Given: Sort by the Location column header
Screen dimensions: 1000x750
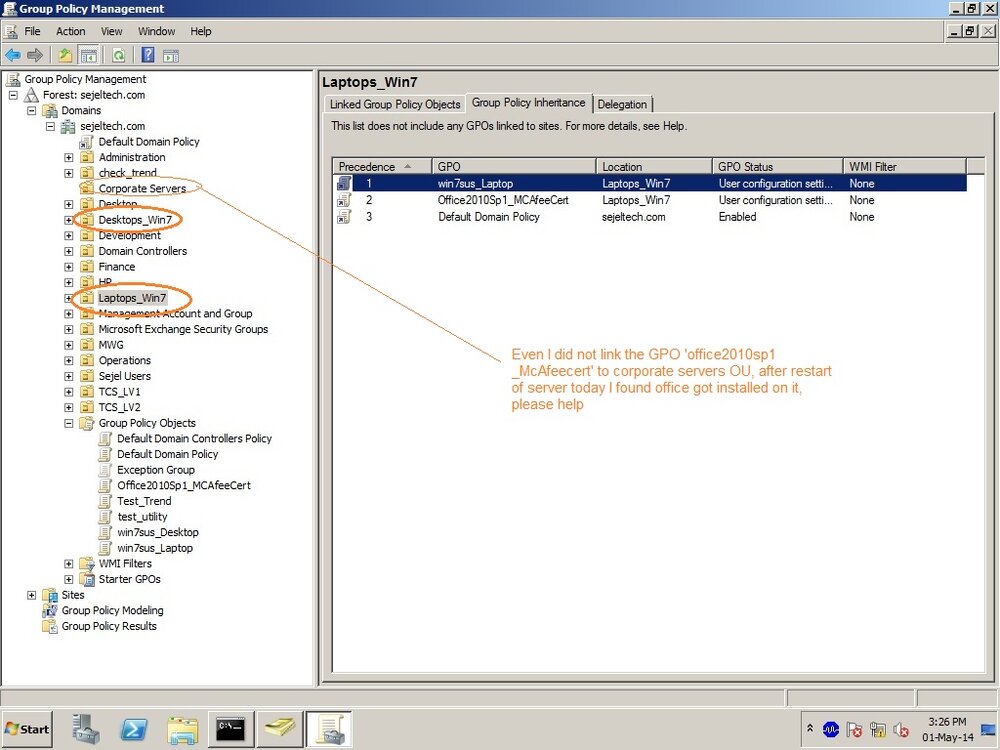Looking at the screenshot, I should point(654,166).
